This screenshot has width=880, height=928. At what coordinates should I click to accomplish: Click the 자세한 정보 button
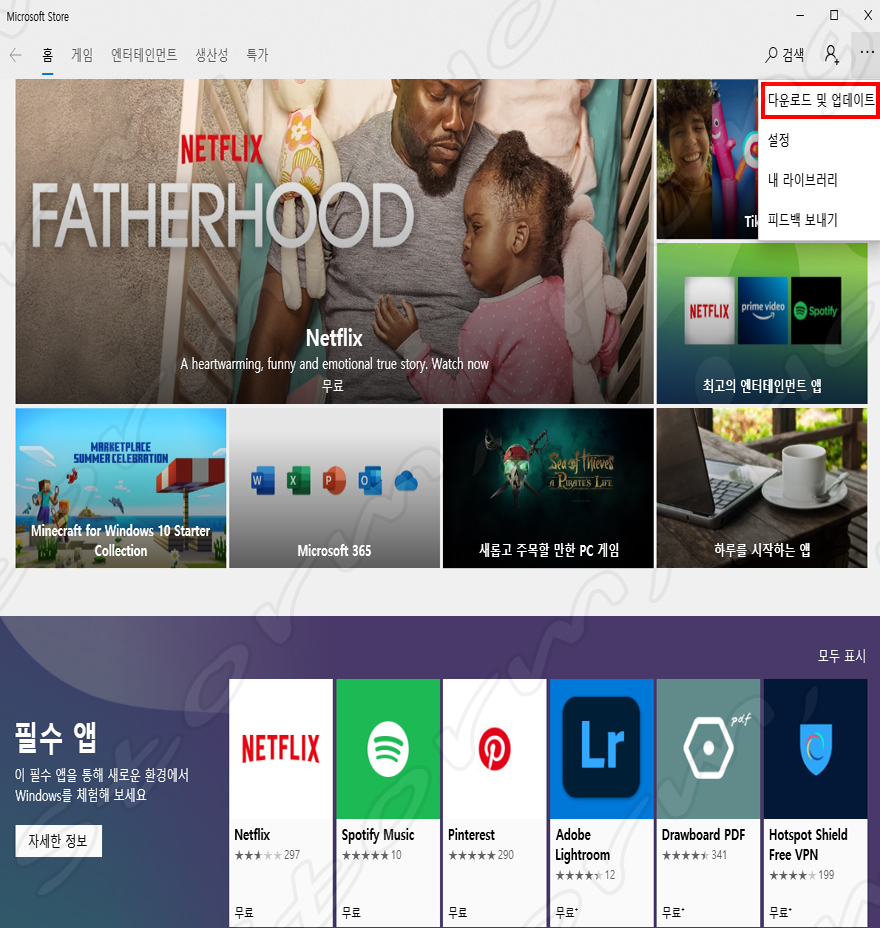[x=59, y=841]
